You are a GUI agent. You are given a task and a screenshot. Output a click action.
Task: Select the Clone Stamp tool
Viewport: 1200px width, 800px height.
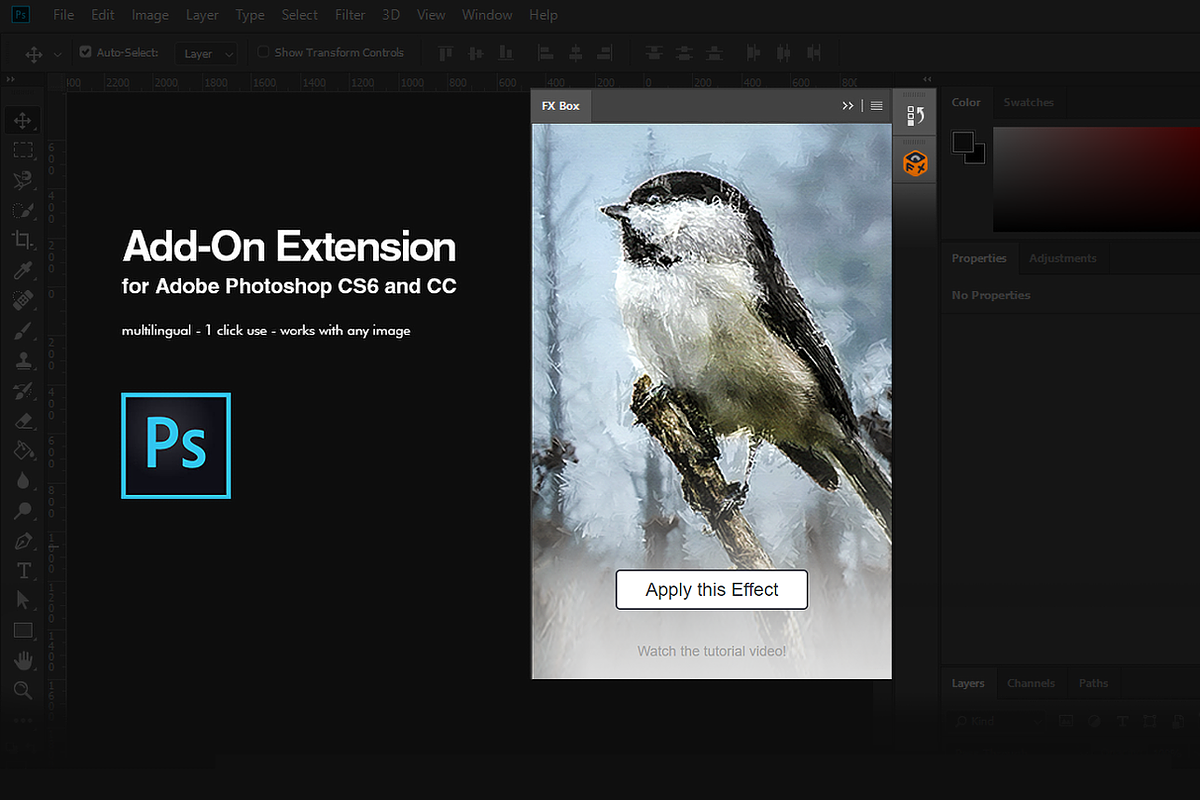click(22, 360)
